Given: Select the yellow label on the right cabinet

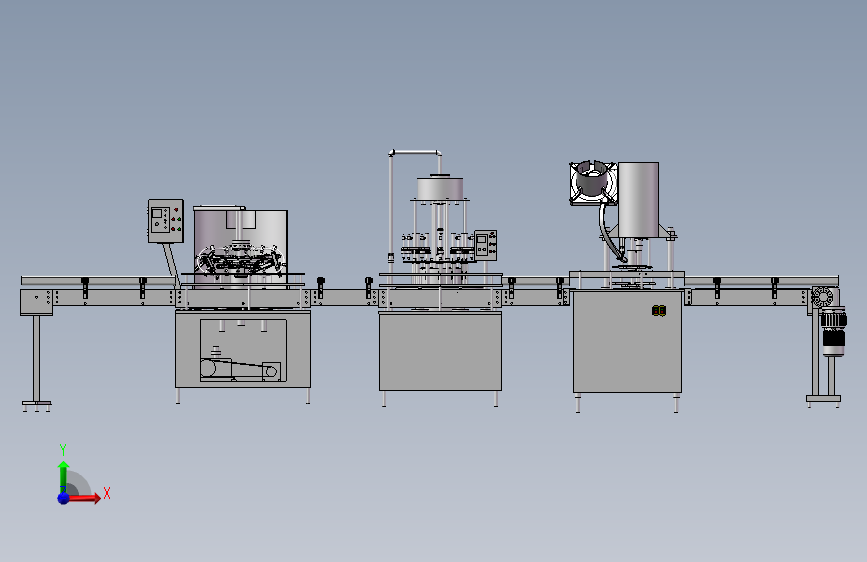Looking at the screenshot, I should 659,311.
